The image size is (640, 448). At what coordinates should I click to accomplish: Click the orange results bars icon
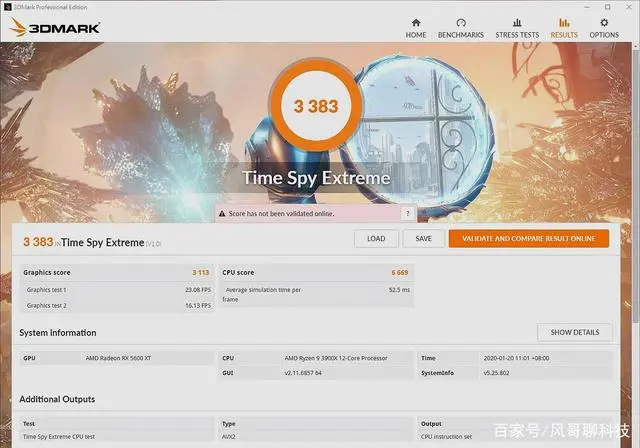pos(564,22)
